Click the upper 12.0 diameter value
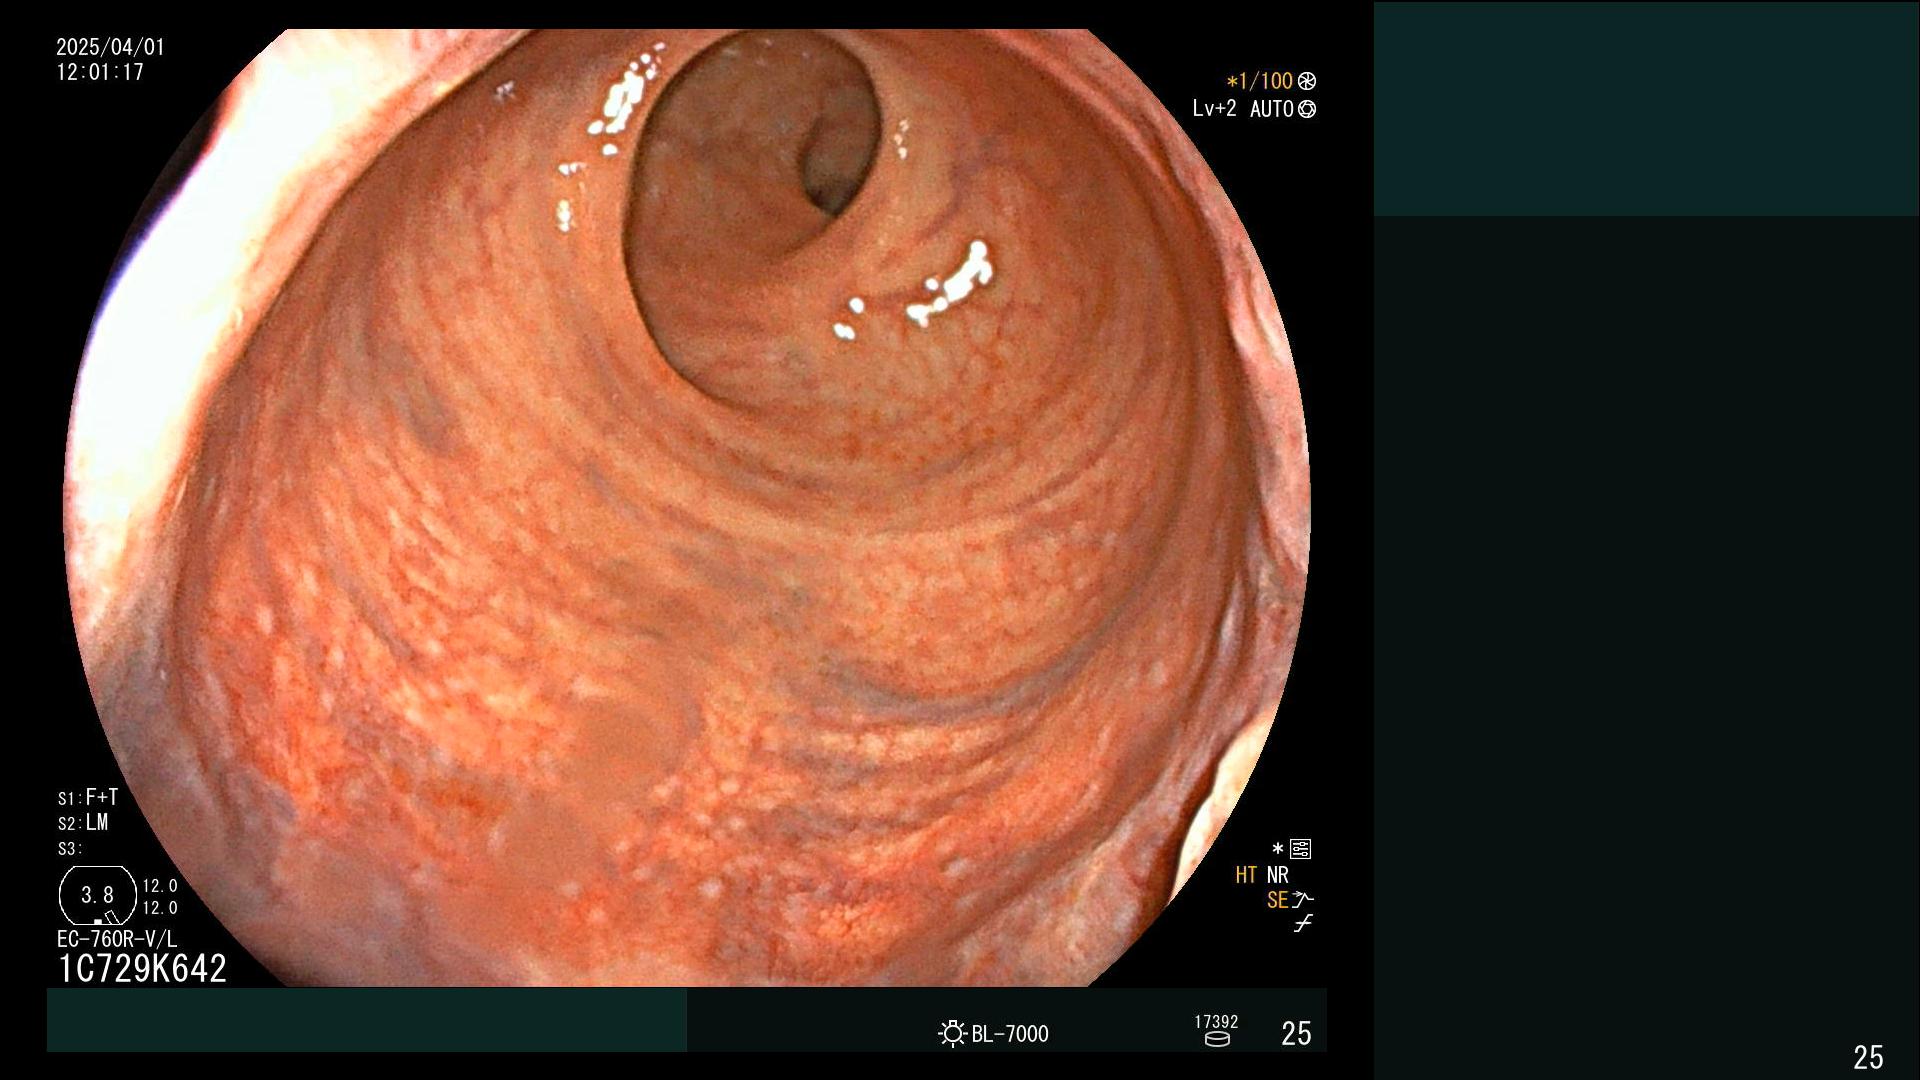The image size is (1920, 1080). (x=160, y=886)
